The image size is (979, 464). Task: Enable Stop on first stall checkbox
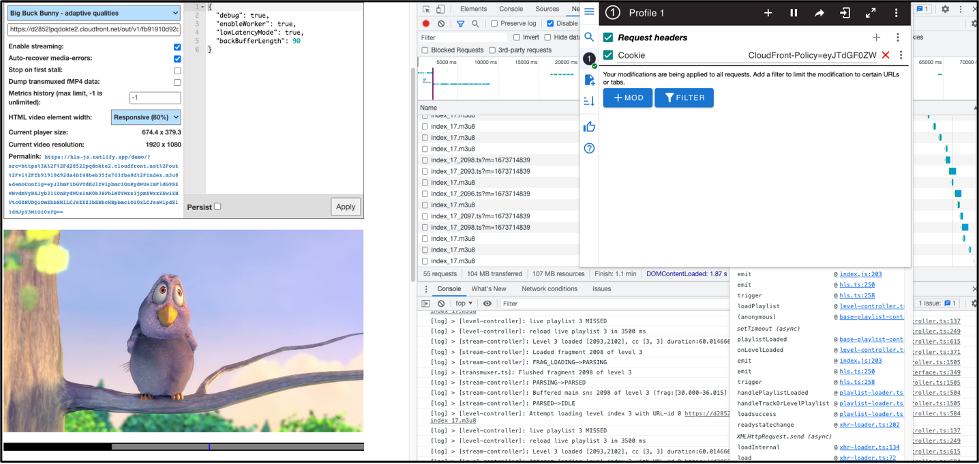point(177,71)
